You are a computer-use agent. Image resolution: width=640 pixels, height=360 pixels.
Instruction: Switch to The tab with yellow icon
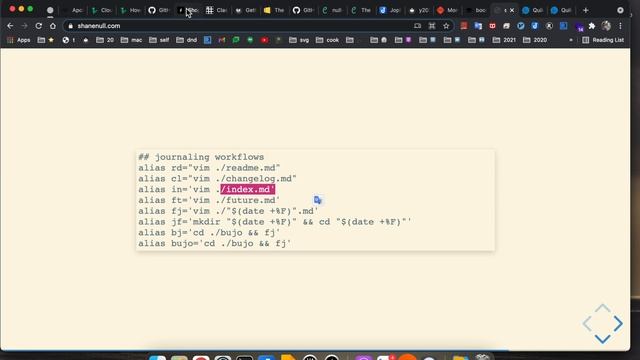(274, 10)
